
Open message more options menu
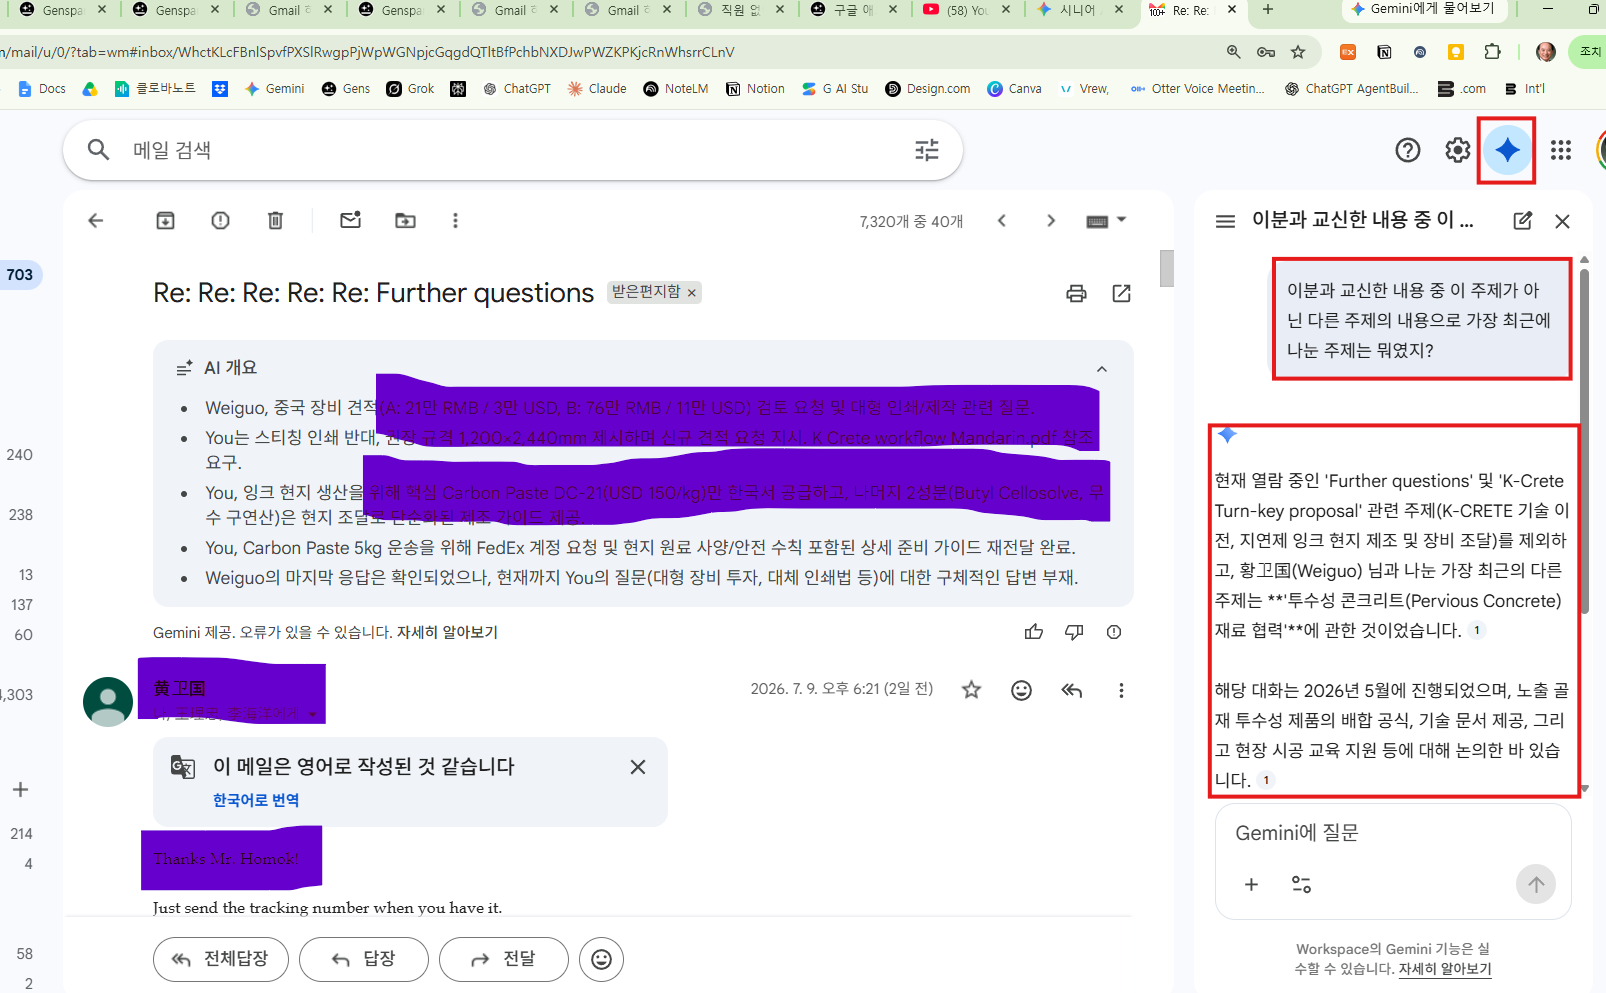click(1121, 690)
